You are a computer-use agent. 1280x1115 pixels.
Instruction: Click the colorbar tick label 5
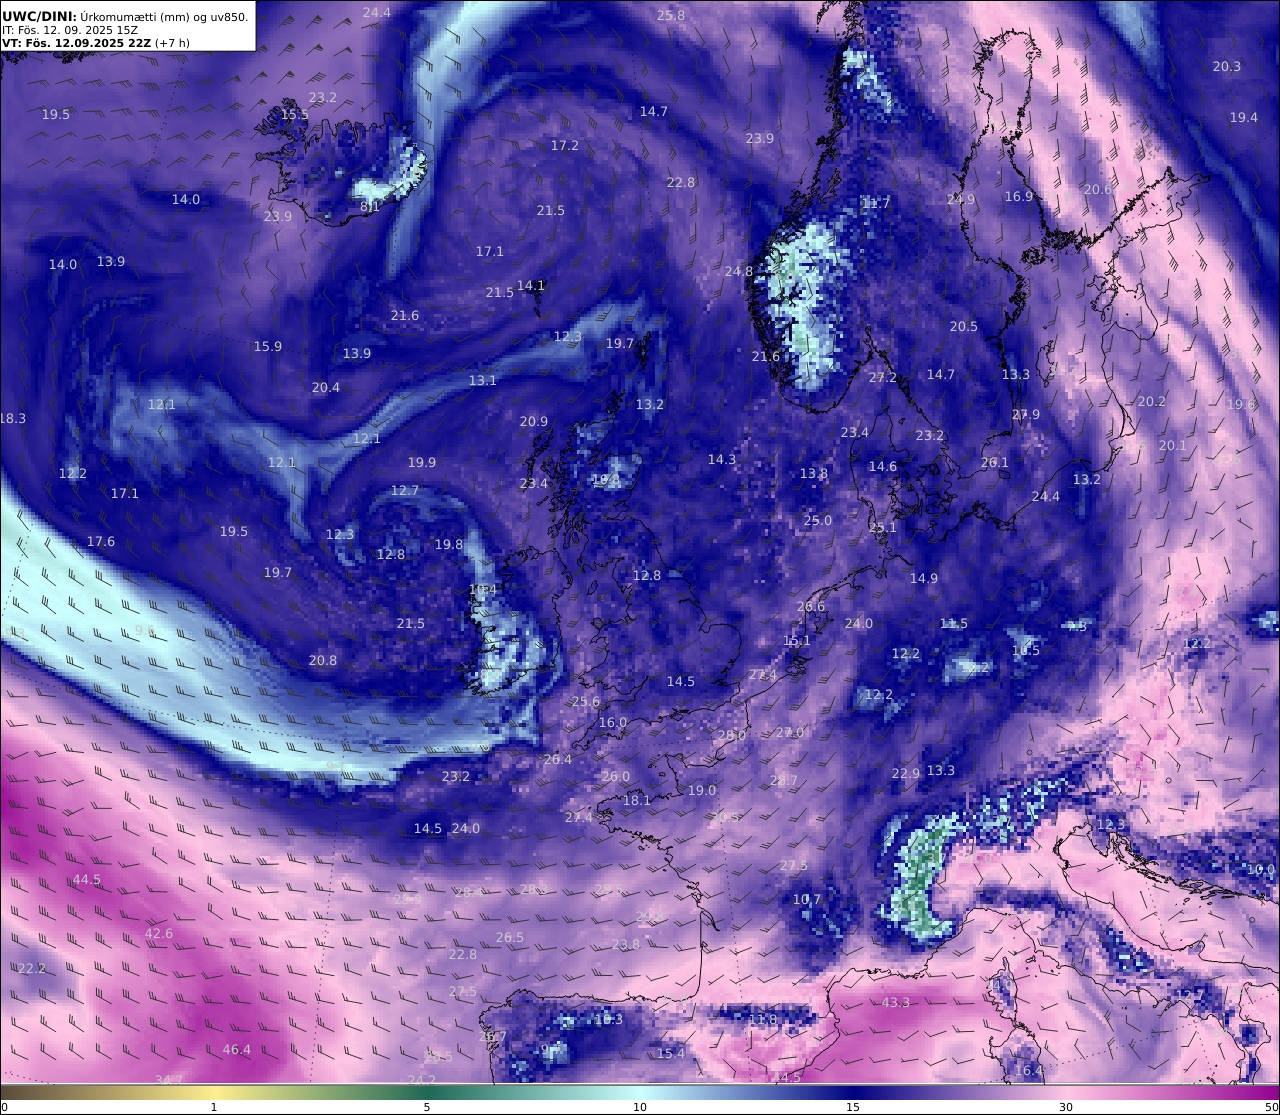427,1107
